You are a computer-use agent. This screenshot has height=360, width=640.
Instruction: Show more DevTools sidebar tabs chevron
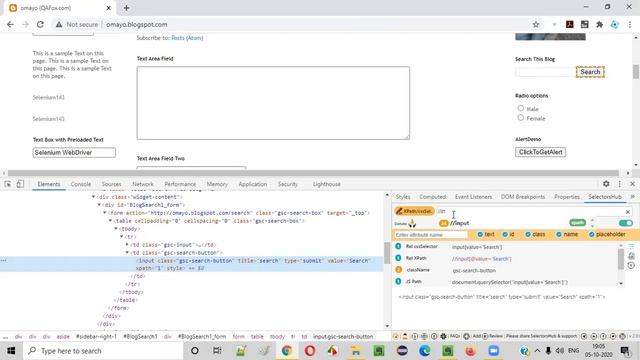coord(633,197)
